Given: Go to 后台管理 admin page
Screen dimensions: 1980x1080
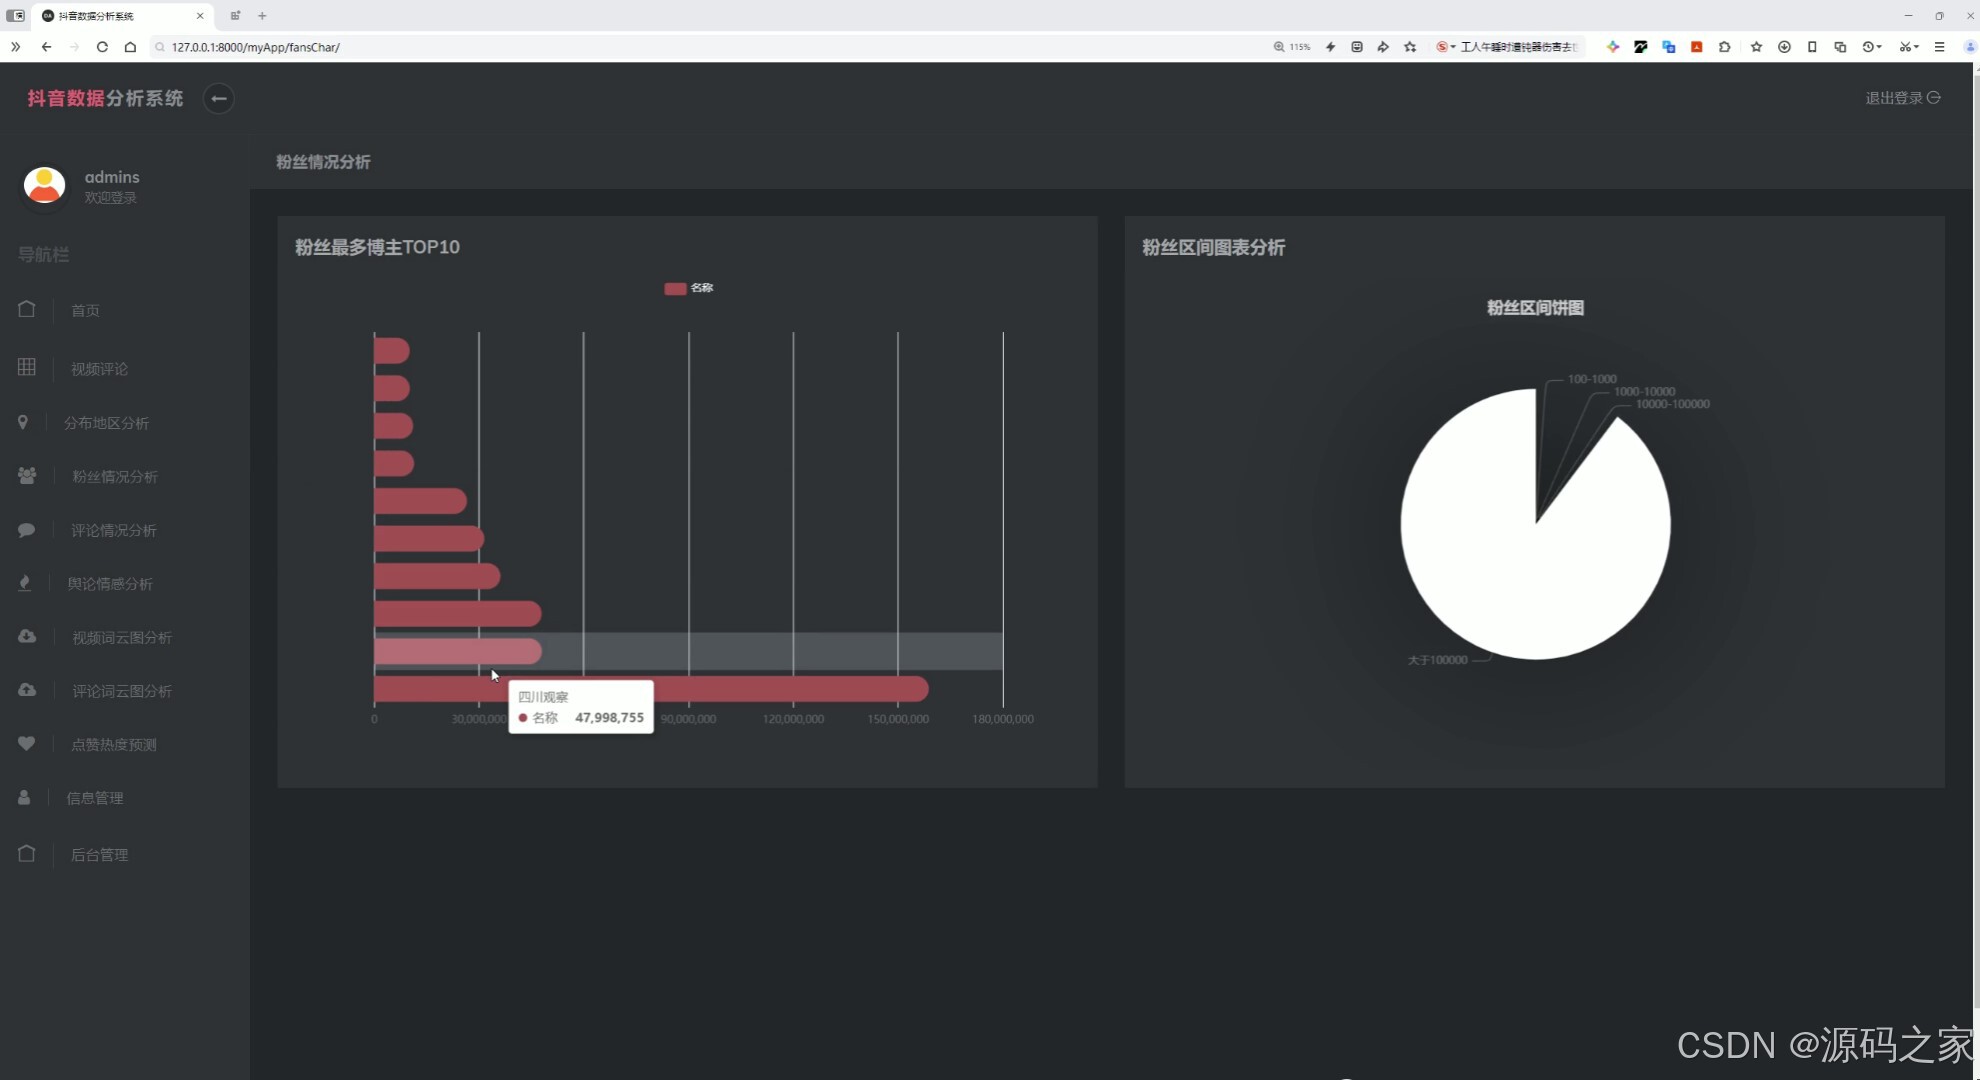Looking at the screenshot, I should coord(99,855).
